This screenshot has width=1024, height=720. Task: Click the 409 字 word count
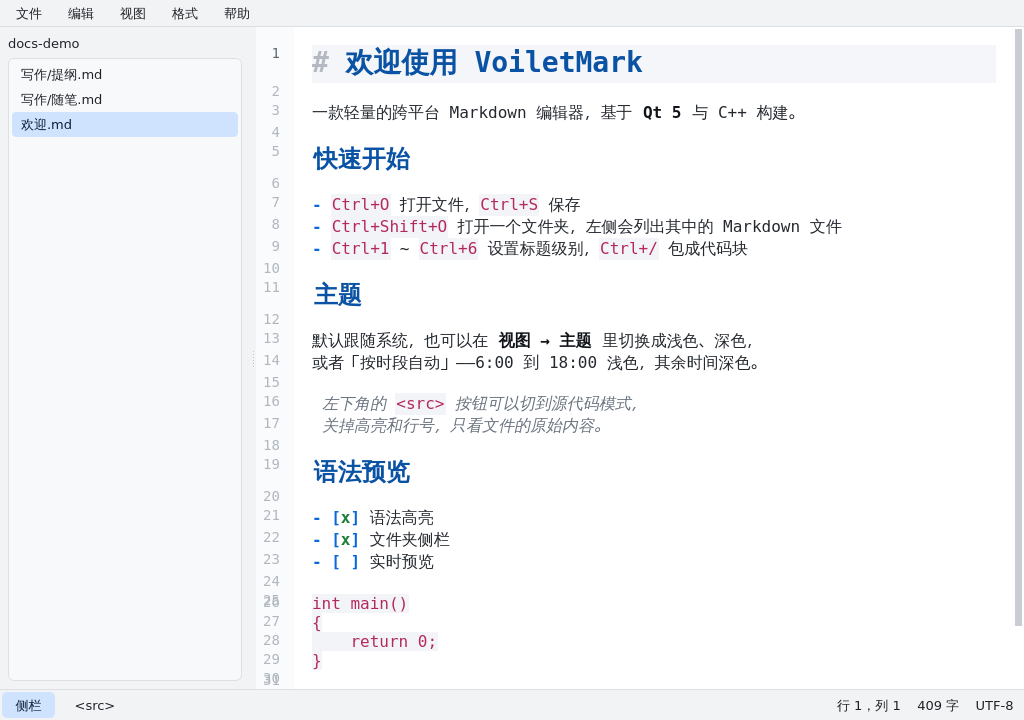click(938, 706)
